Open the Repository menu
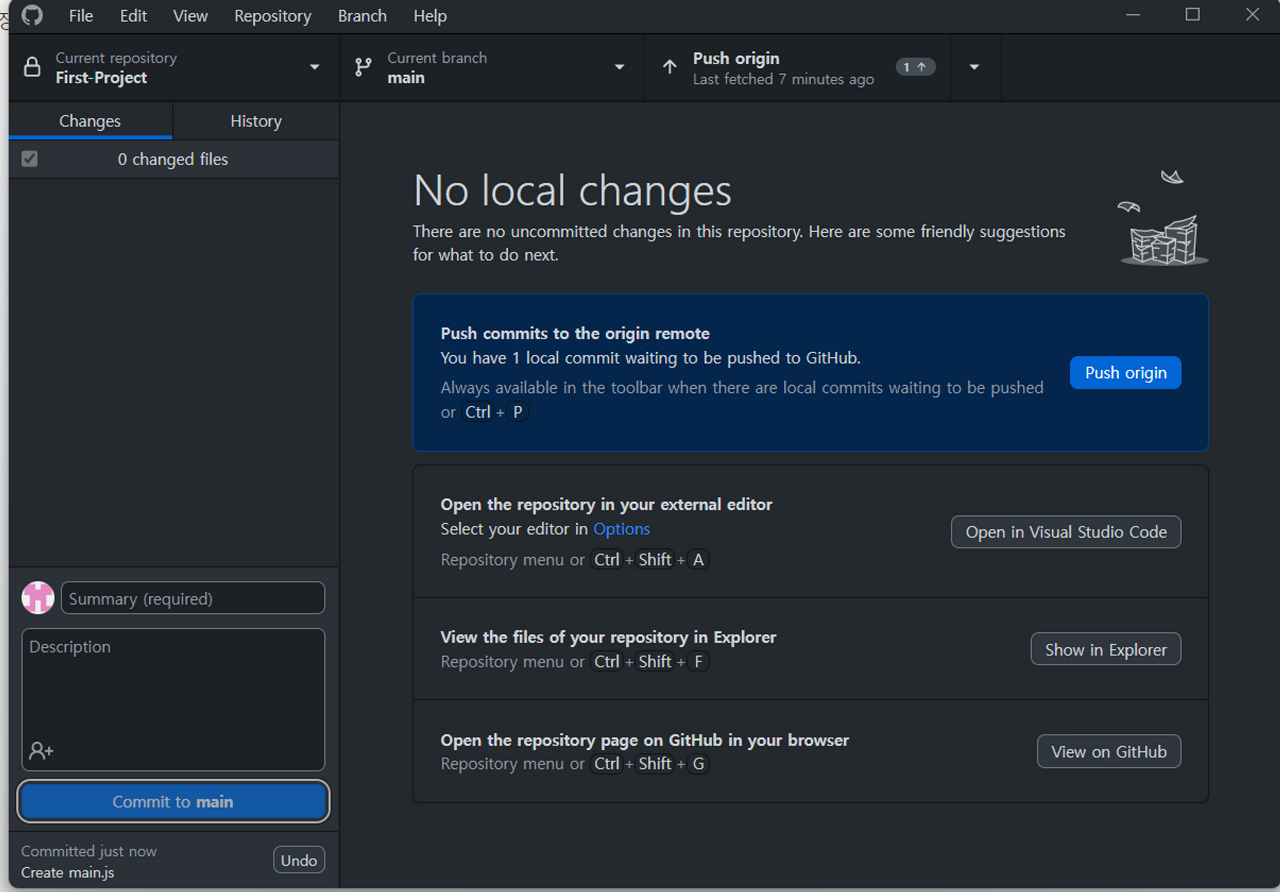1280x892 pixels. click(272, 16)
